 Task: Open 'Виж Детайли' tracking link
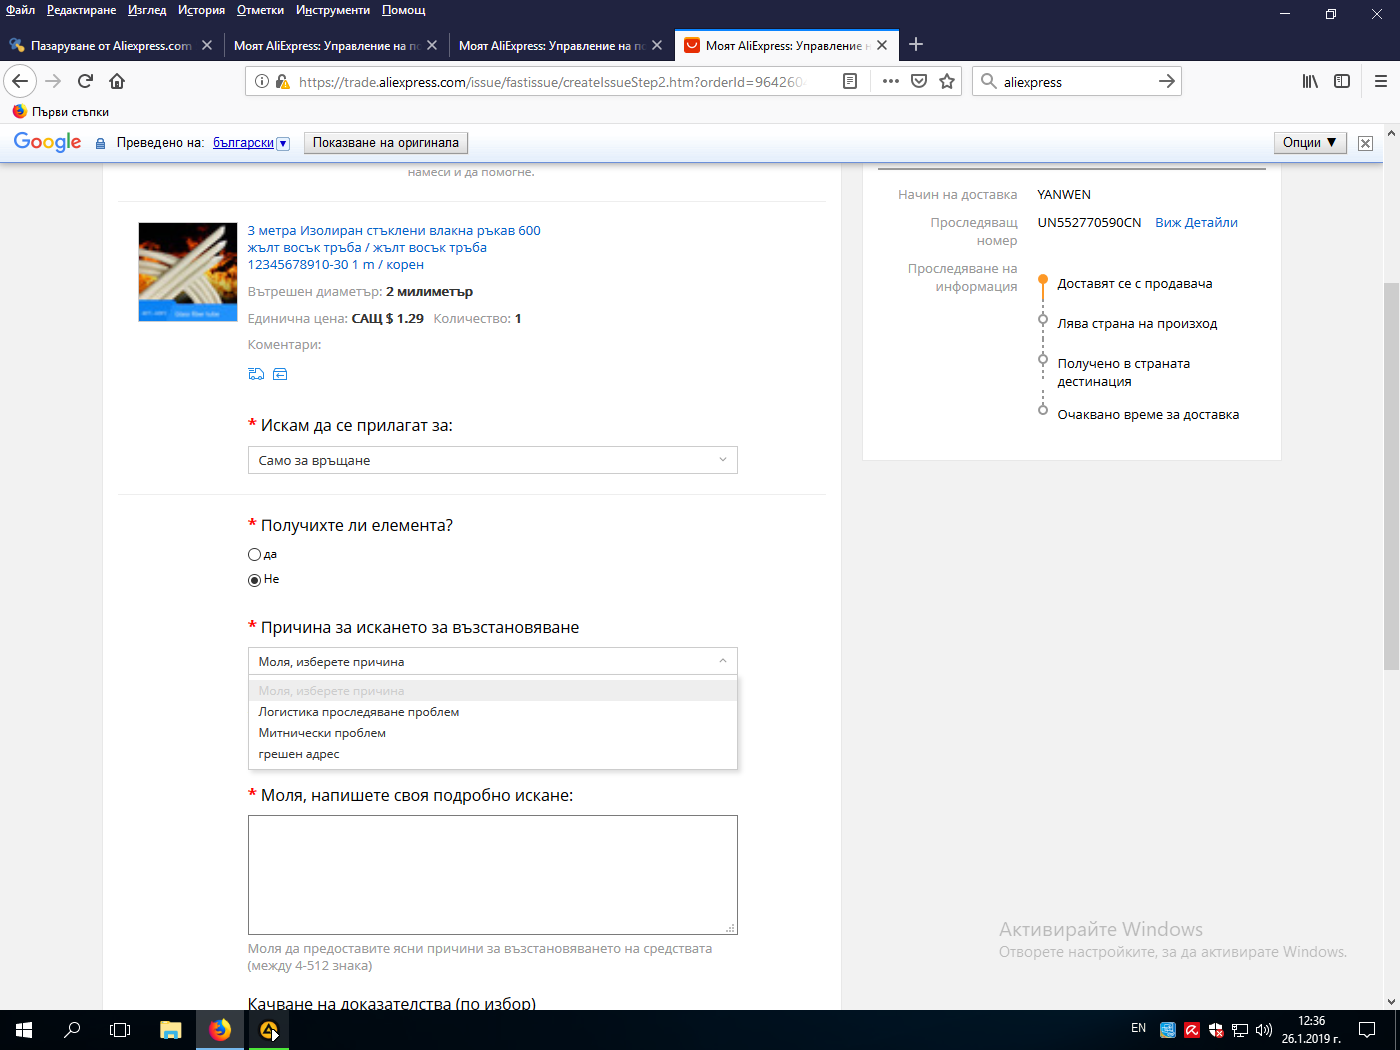coord(1196,223)
